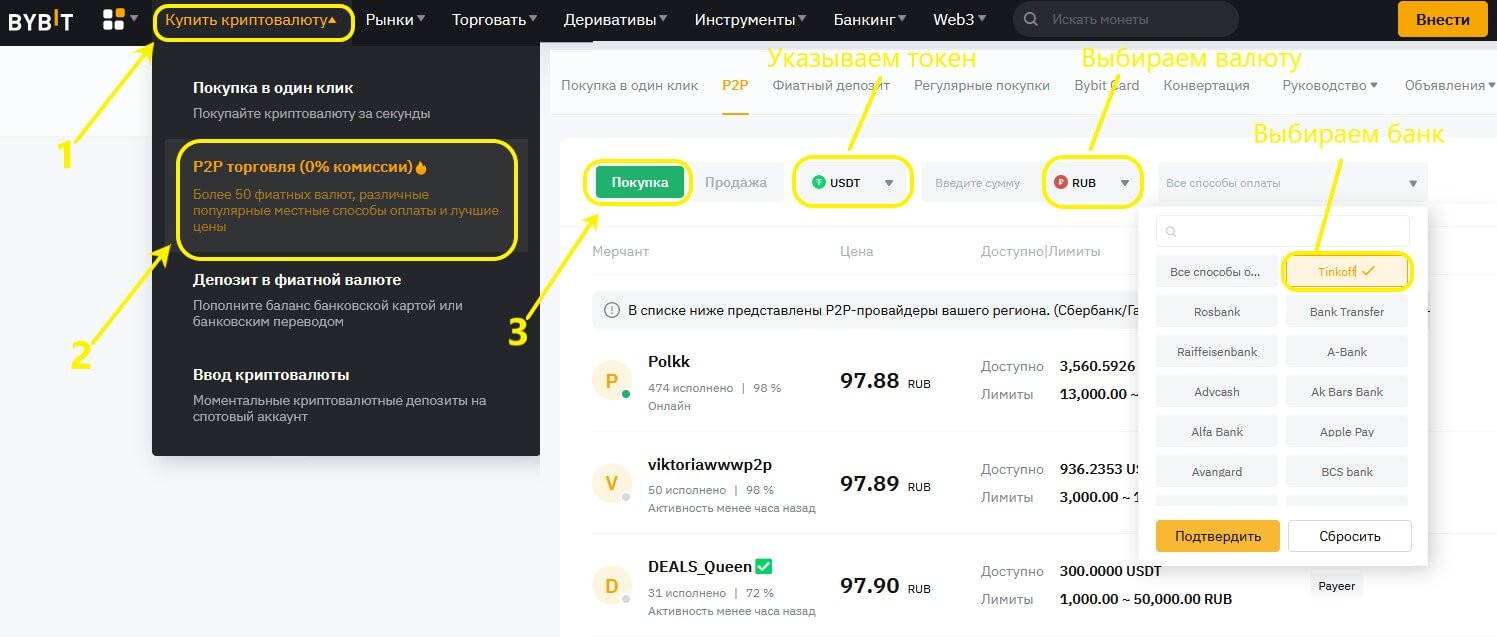Screen dimensions: 1497x637
Task: Click the USDT token icon
Action: tap(819, 183)
